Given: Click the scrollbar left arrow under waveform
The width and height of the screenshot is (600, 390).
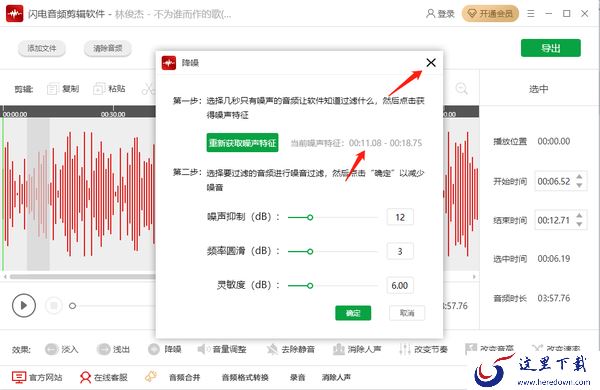Looking at the screenshot, I should (x=5, y=276).
